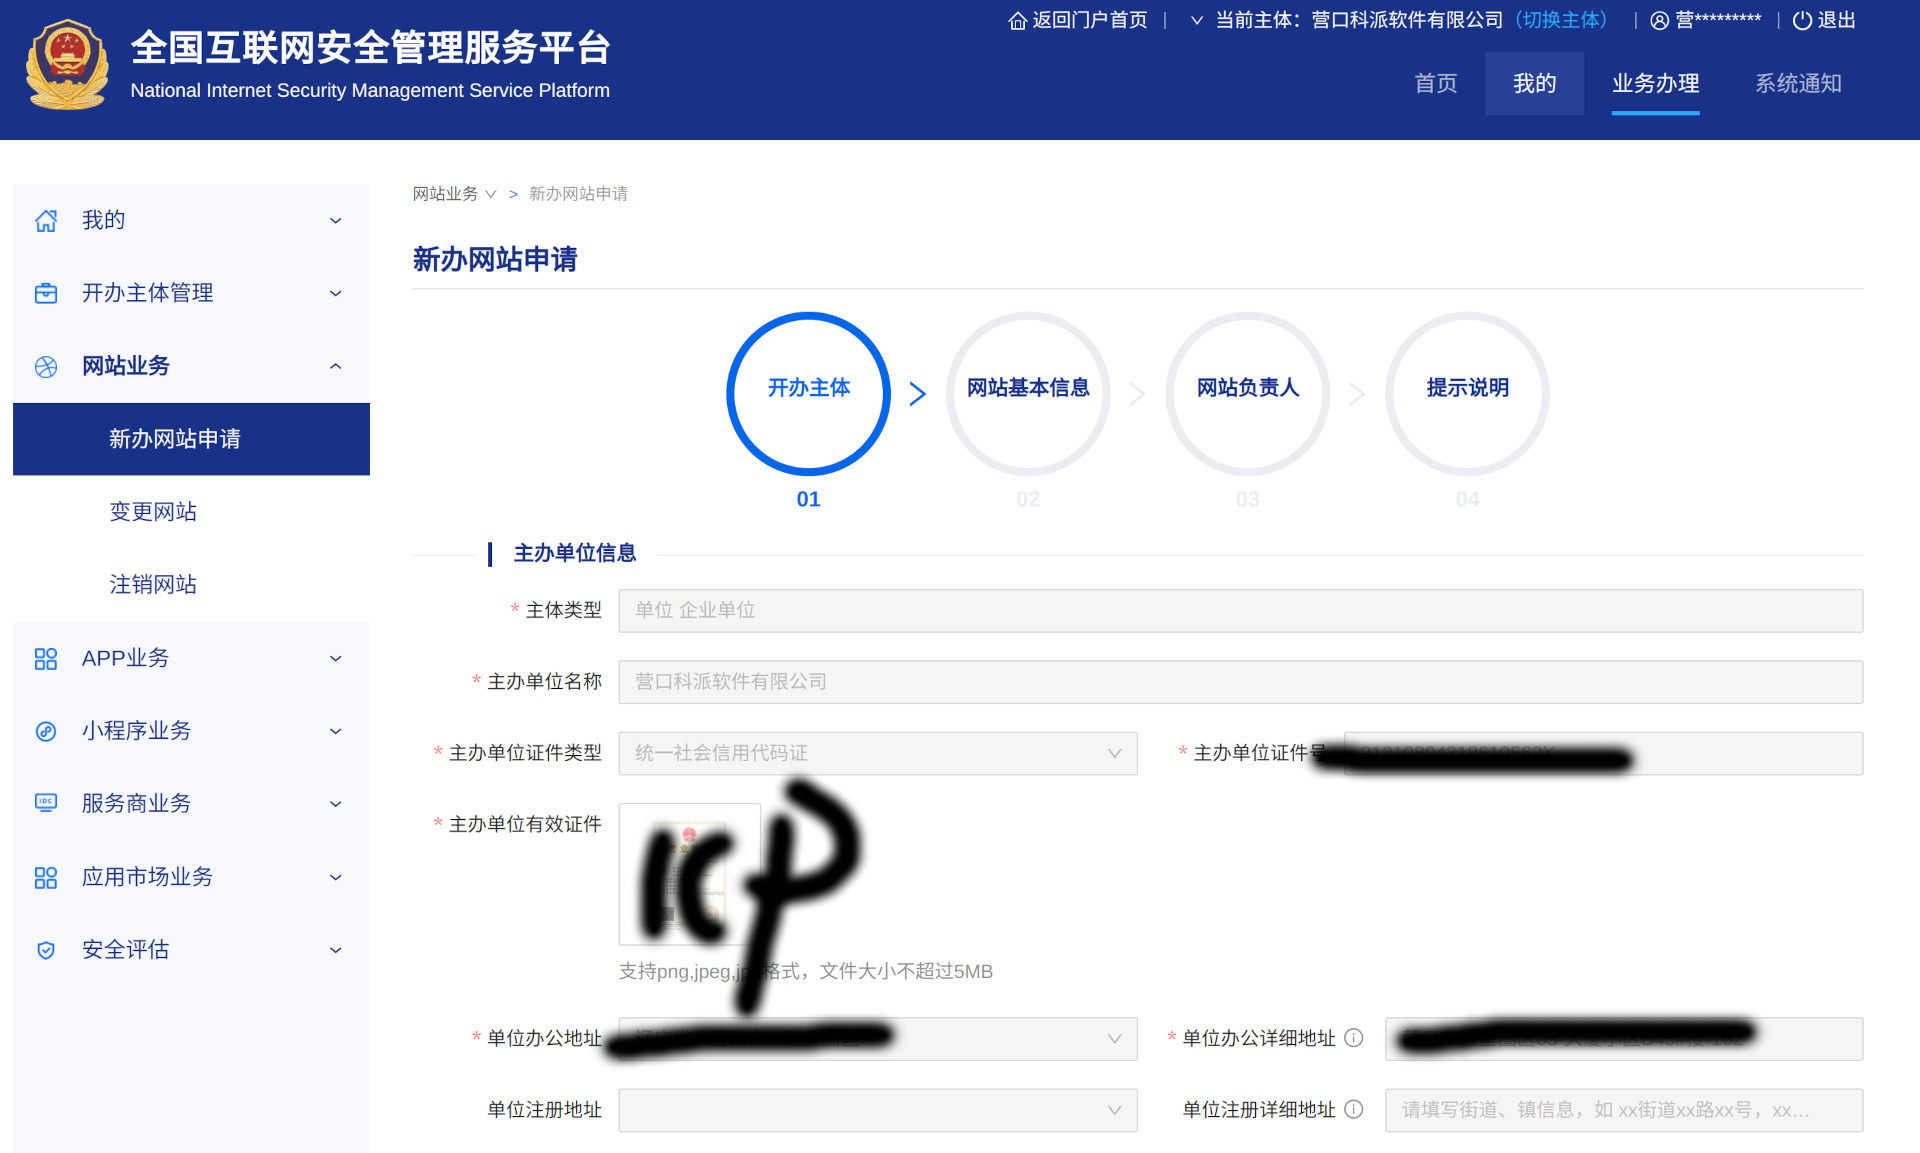Select the 我的 home icon in sidebar
The height and width of the screenshot is (1153, 1920).
pos(46,220)
